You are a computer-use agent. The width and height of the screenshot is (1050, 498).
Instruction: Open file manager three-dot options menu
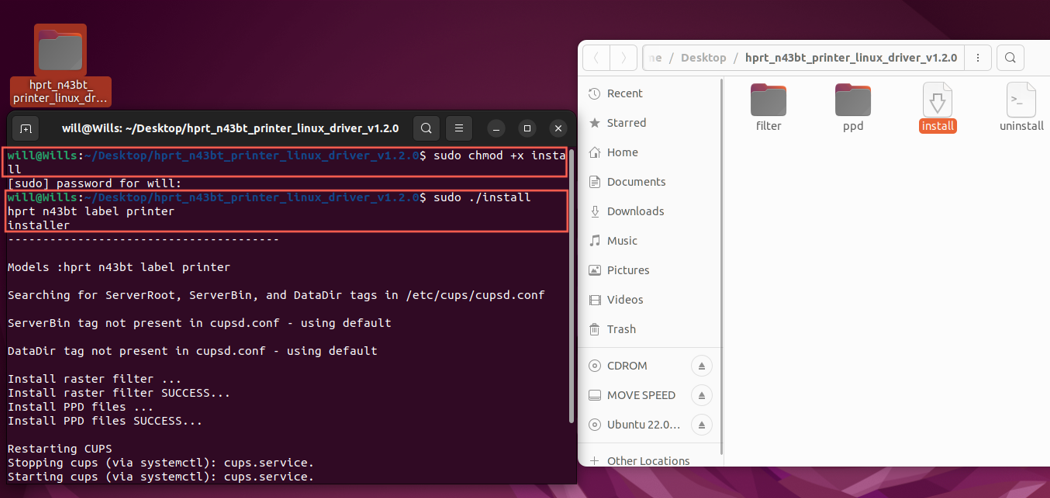(978, 58)
